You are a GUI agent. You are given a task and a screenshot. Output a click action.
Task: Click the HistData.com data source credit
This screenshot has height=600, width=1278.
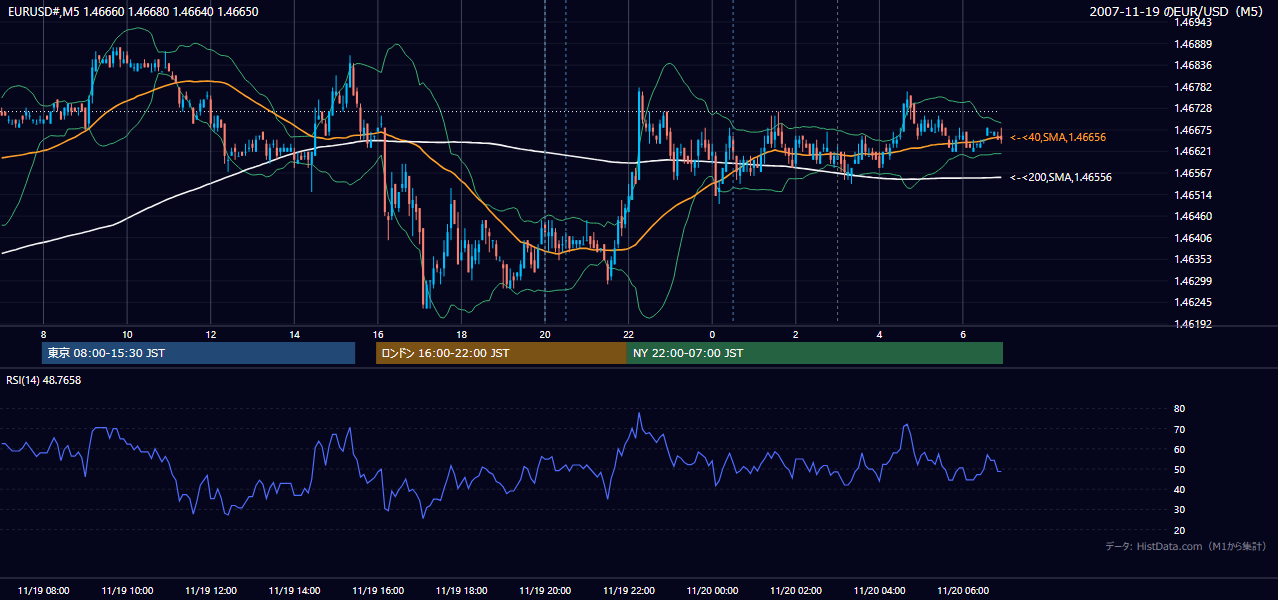coord(1186,546)
